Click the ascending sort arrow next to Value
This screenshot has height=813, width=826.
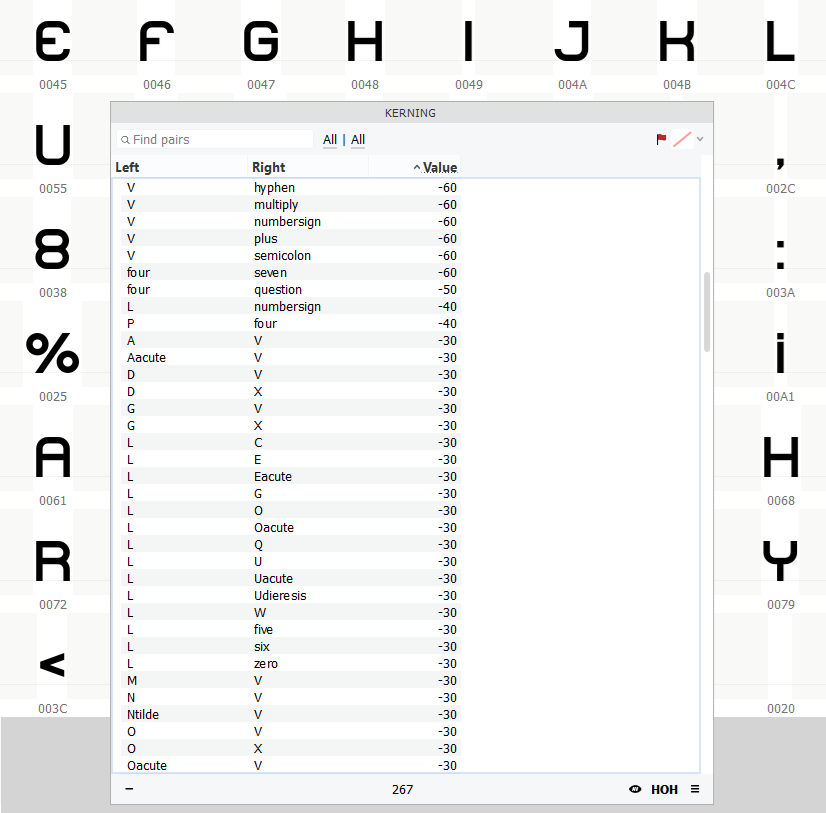pos(417,168)
